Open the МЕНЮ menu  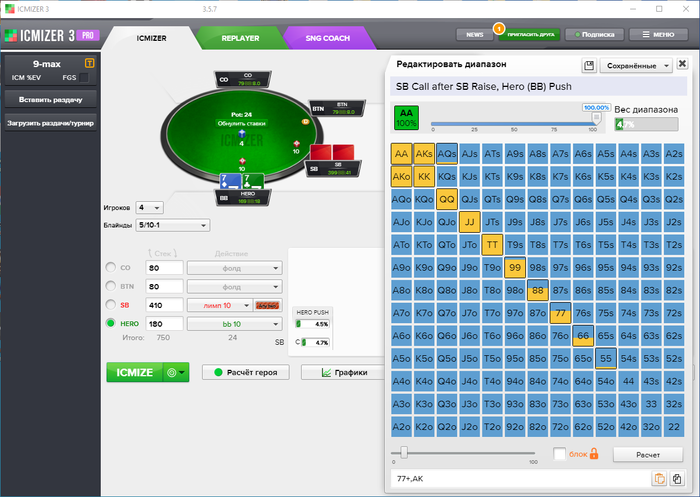pos(658,34)
